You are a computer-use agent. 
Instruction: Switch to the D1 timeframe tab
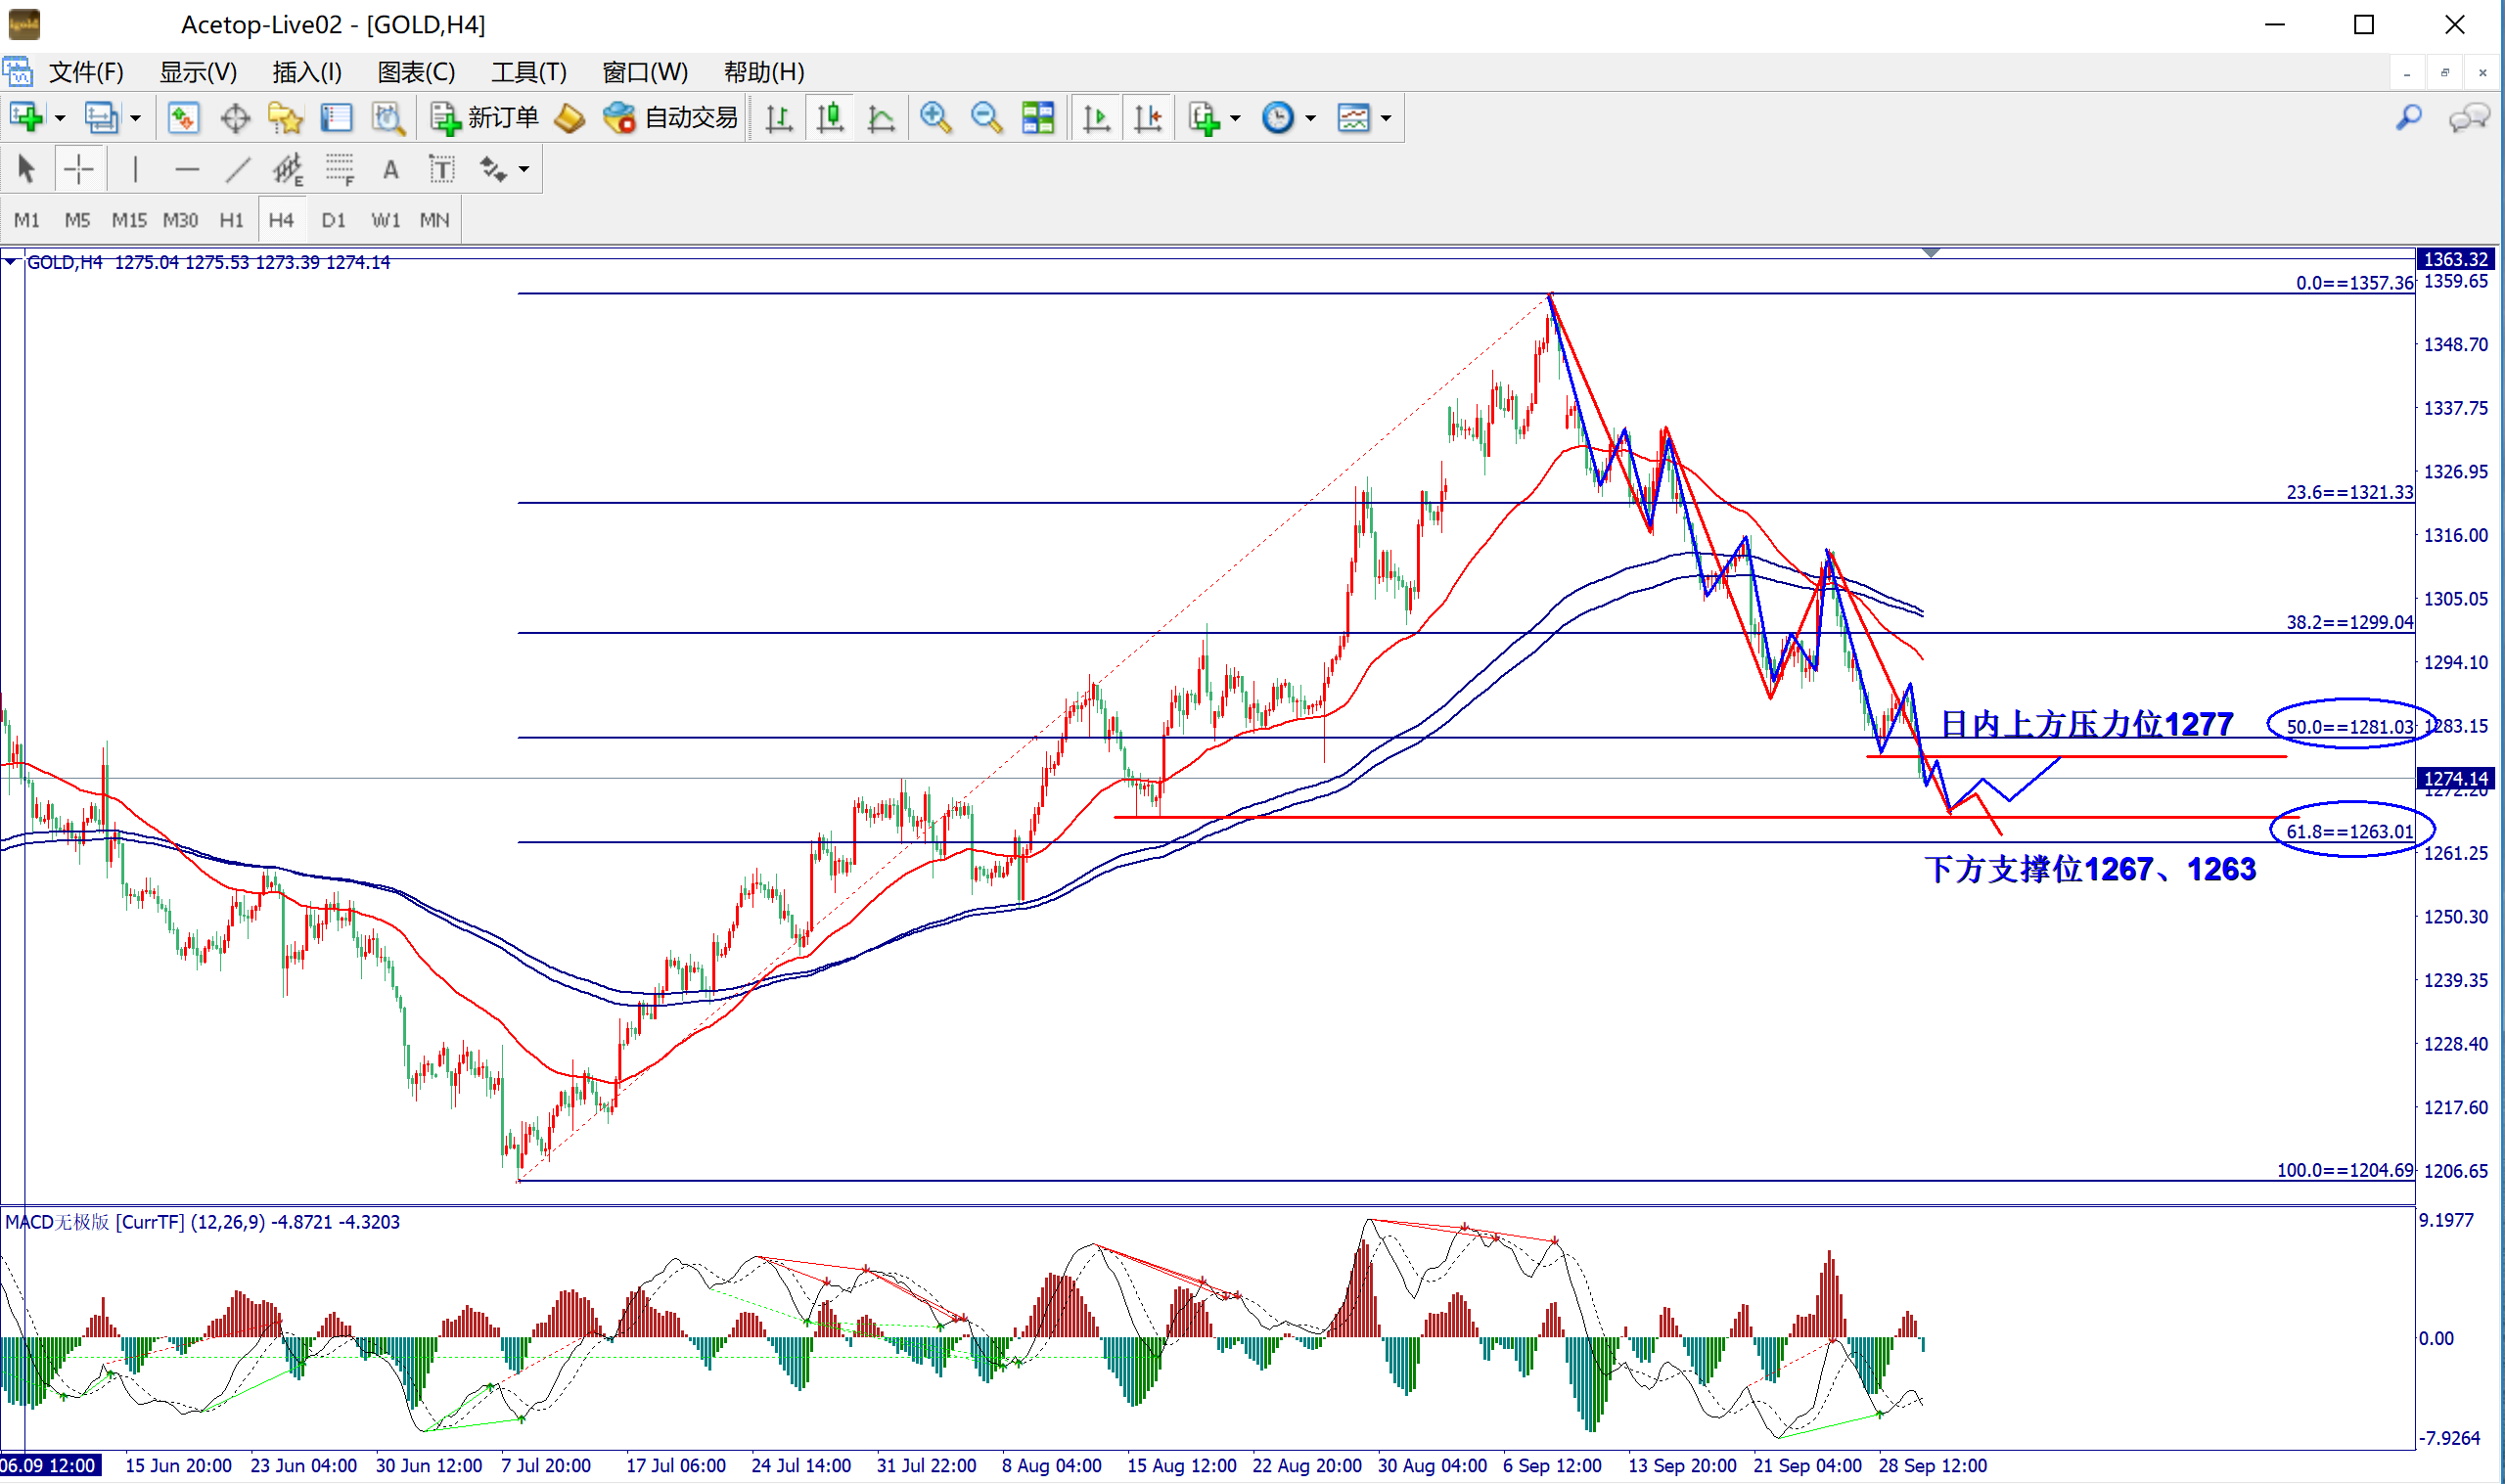(x=333, y=220)
